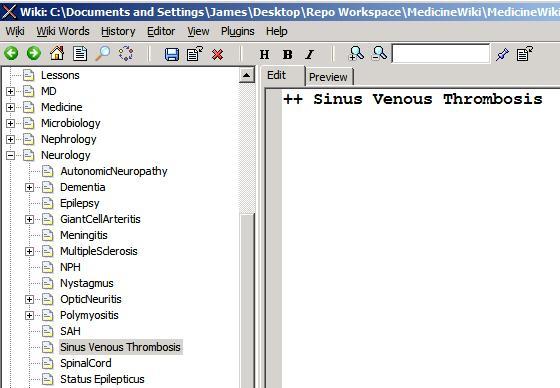
Task: Click the red X delete page icon
Action: coord(218,55)
